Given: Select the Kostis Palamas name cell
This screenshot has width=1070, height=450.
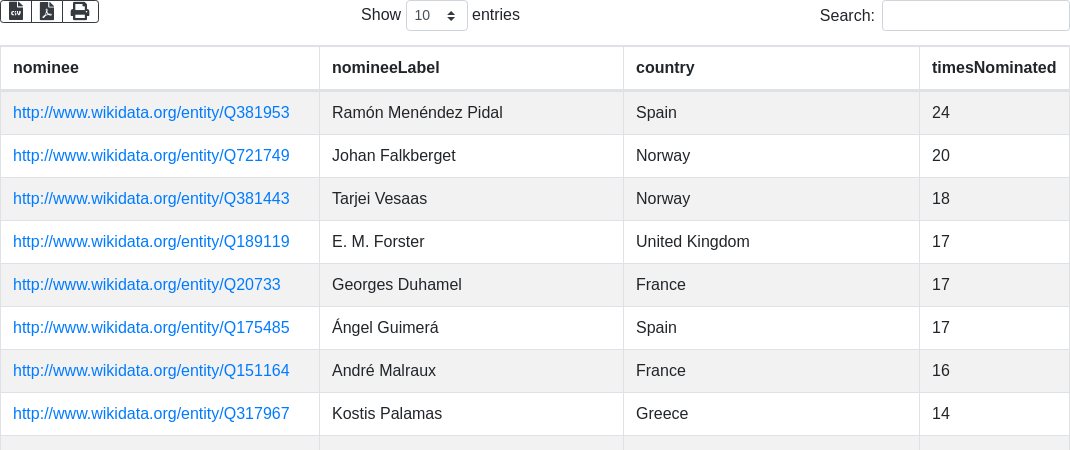Looking at the screenshot, I should [x=472, y=414].
